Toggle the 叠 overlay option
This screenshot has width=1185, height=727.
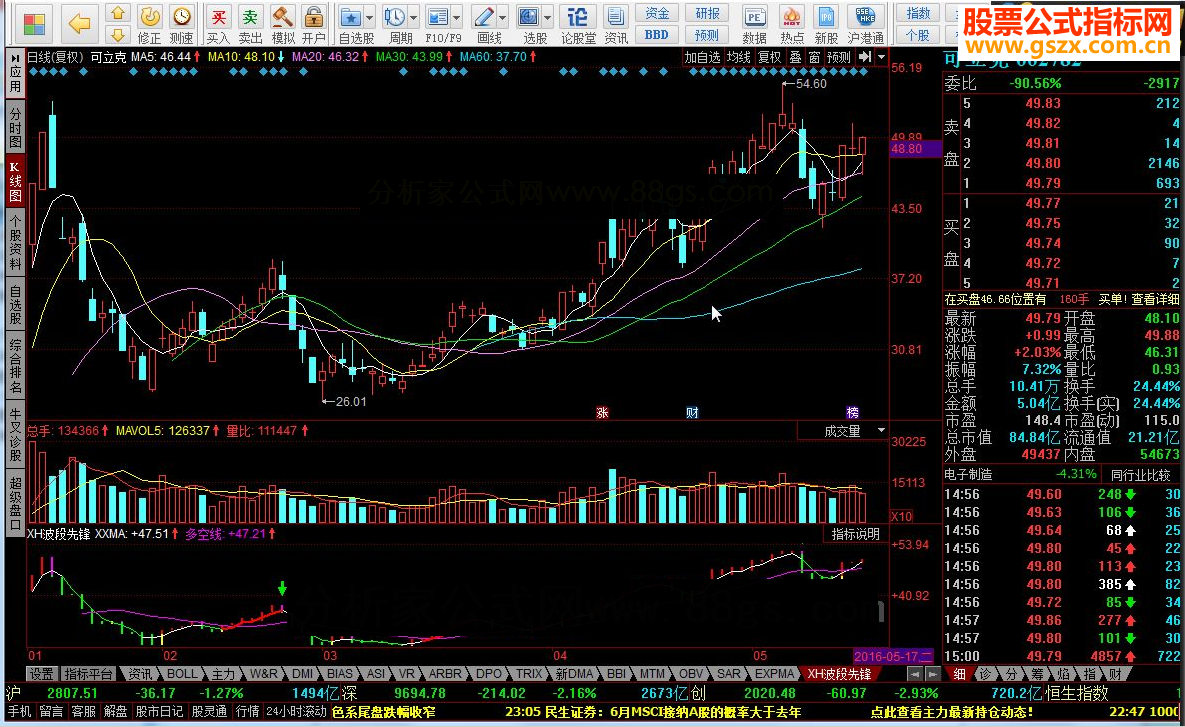[796, 57]
